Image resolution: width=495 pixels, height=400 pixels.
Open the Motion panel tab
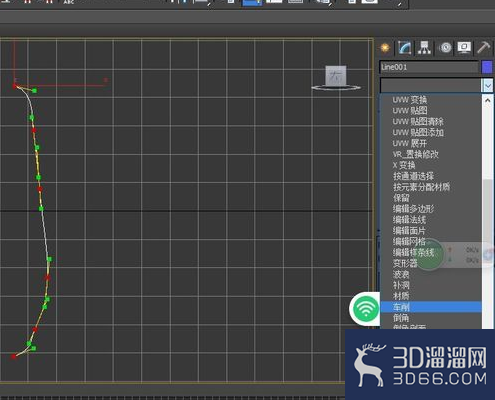click(x=446, y=48)
